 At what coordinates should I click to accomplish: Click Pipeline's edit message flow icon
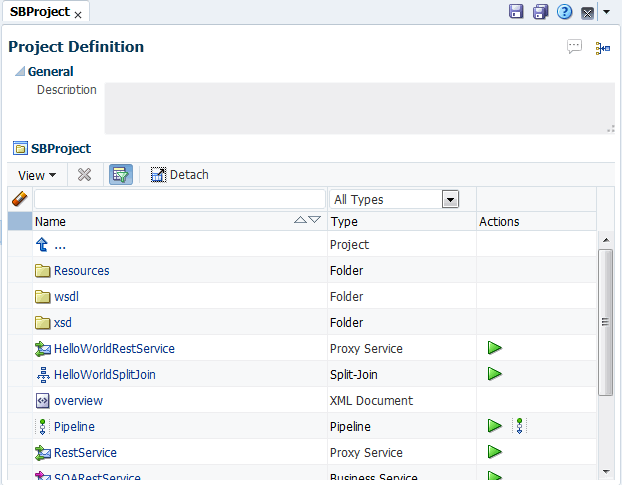519,426
